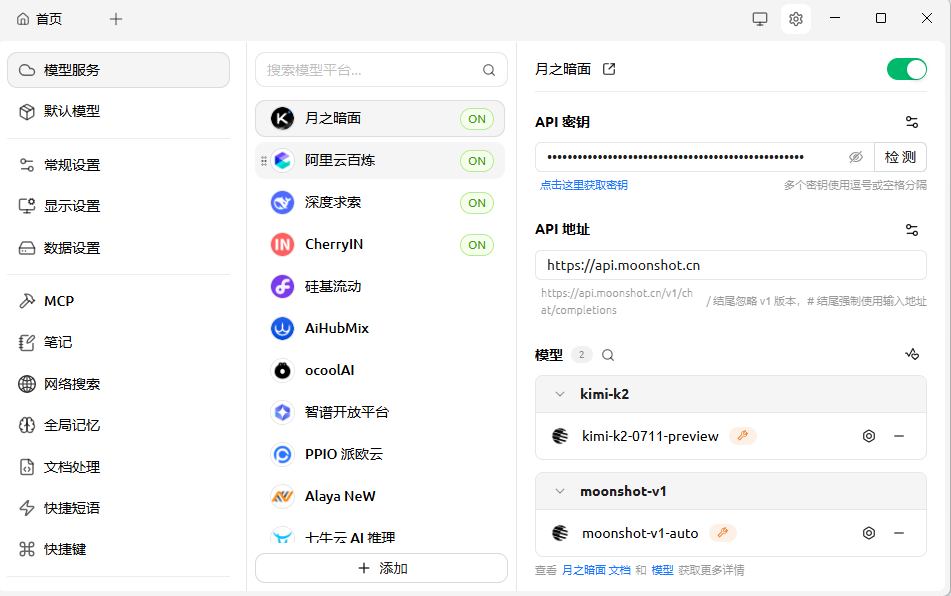
Task: Open MCP settings
Action: [118, 301]
